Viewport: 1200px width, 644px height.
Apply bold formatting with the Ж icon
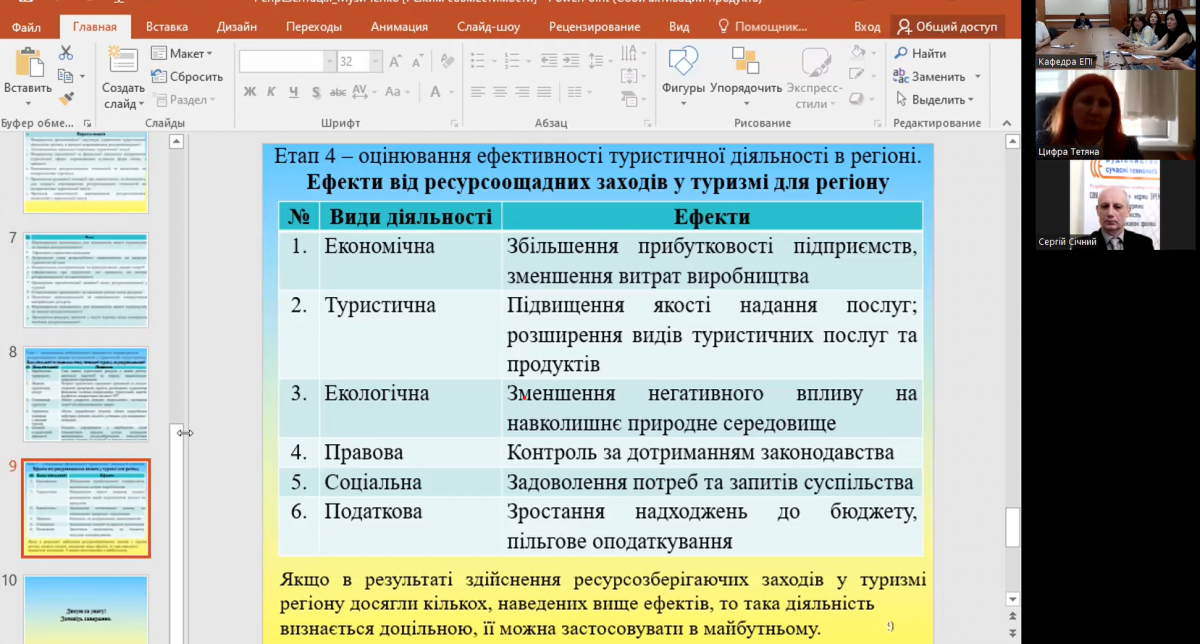[250, 92]
